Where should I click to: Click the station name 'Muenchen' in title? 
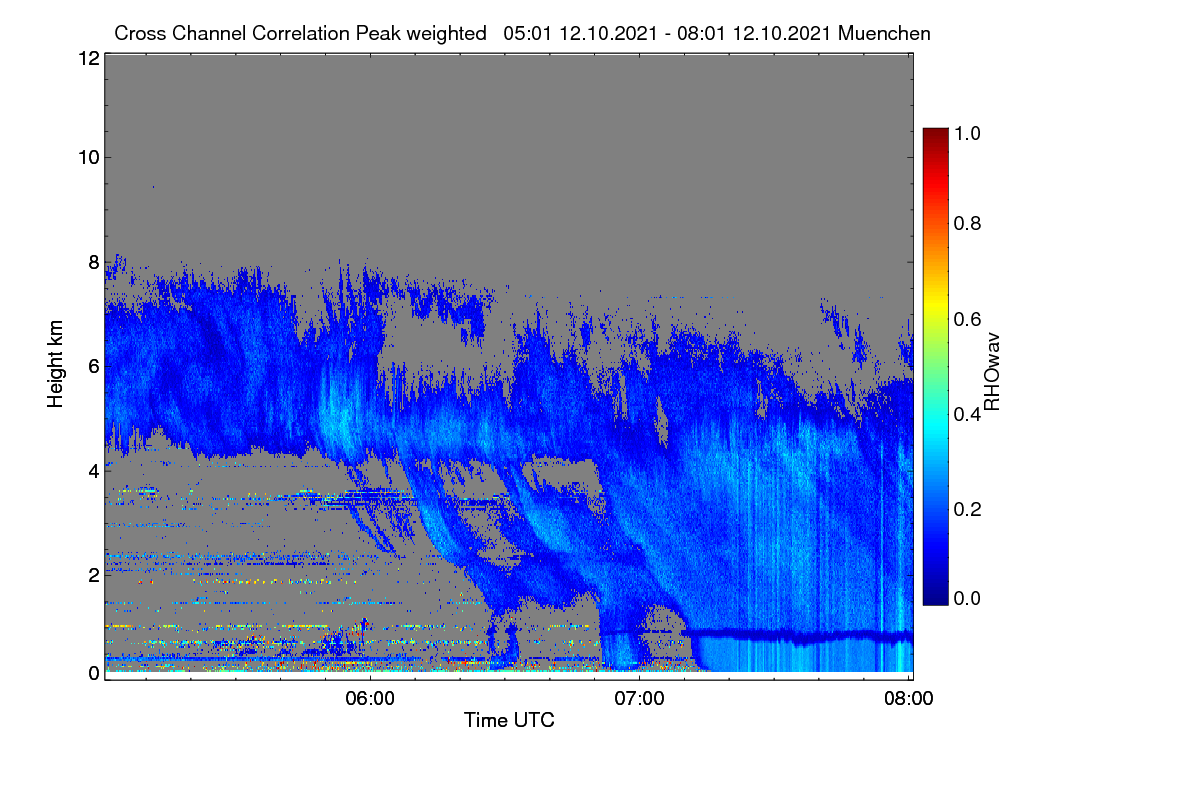click(x=885, y=33)
